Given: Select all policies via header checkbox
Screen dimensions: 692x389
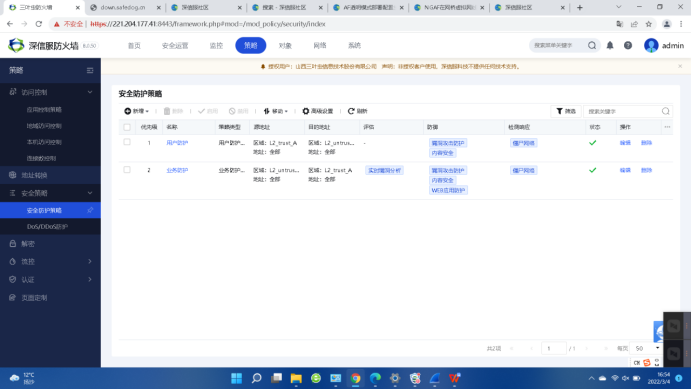Looking at the screenshot, I should click(127, 127).
